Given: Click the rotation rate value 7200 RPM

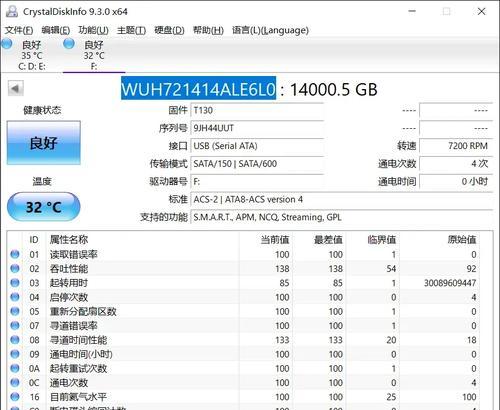Looking at the screenshot, I should coord(456,146).
